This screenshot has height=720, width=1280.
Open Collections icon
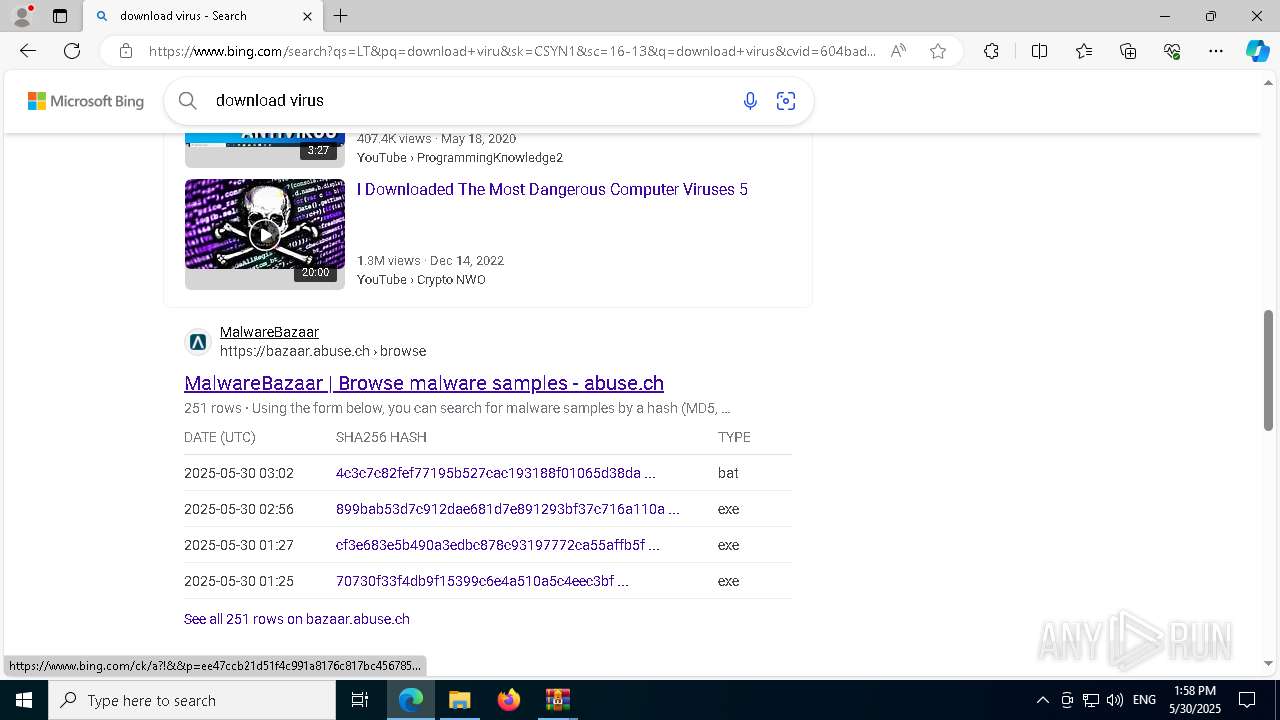pyautogui.click(x=1128, y=51)
